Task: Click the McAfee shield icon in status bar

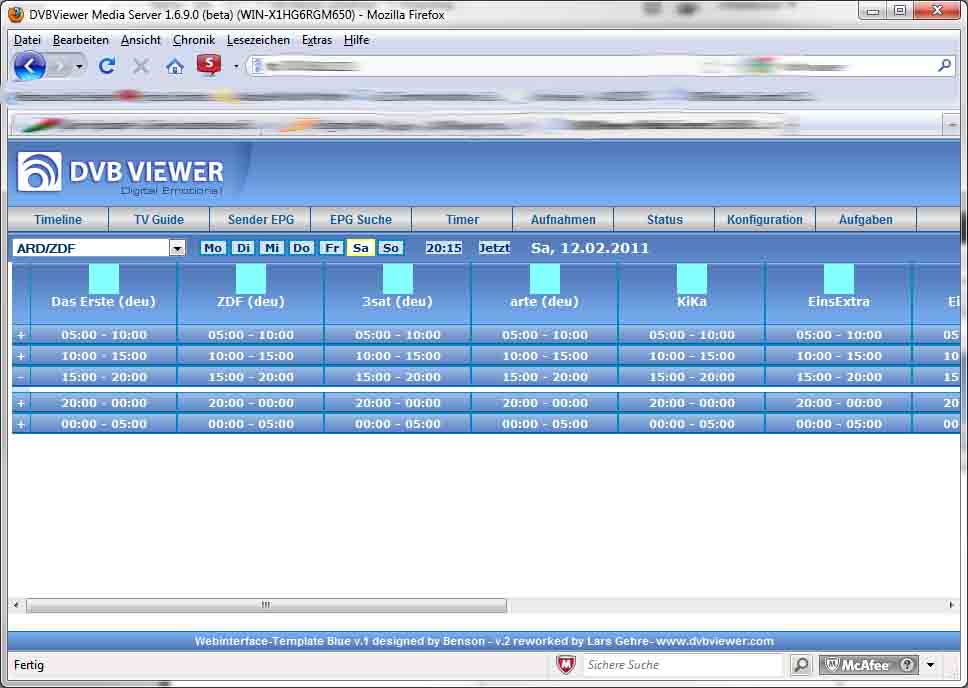Action: click(x=566, y=665)
